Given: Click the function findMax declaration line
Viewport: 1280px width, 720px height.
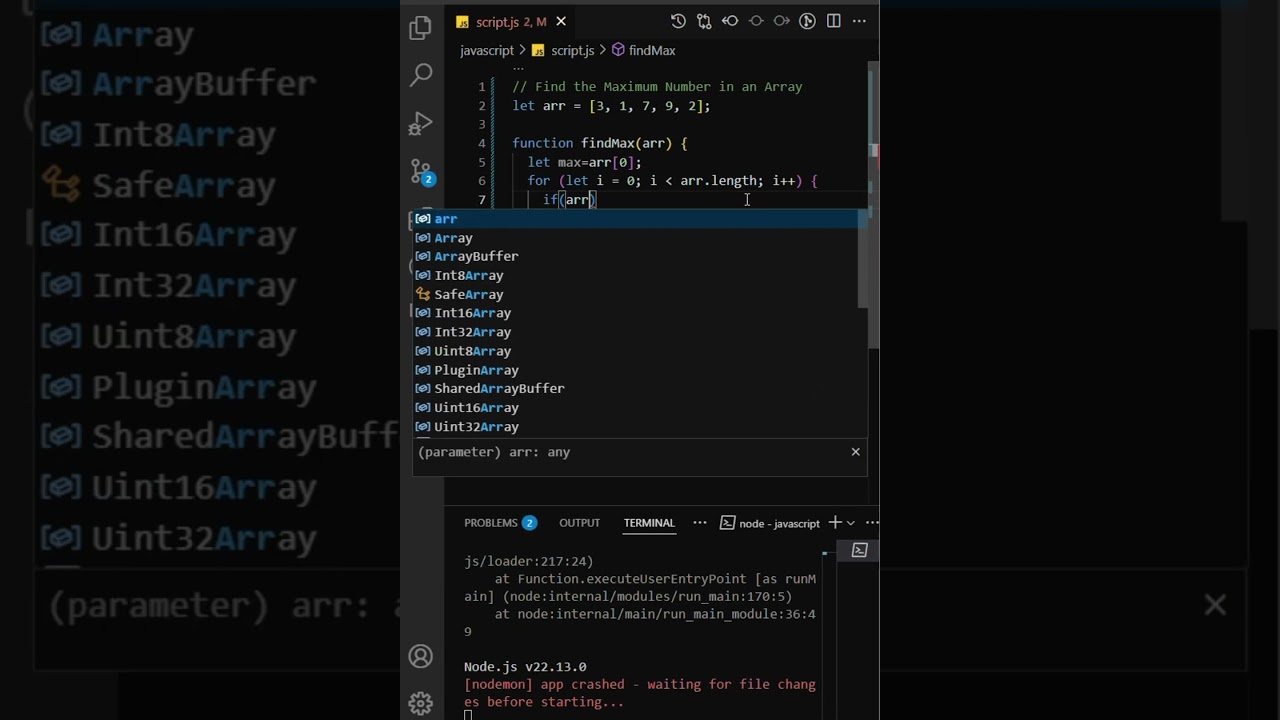Looking at the screenshot, I should [600, 143].
